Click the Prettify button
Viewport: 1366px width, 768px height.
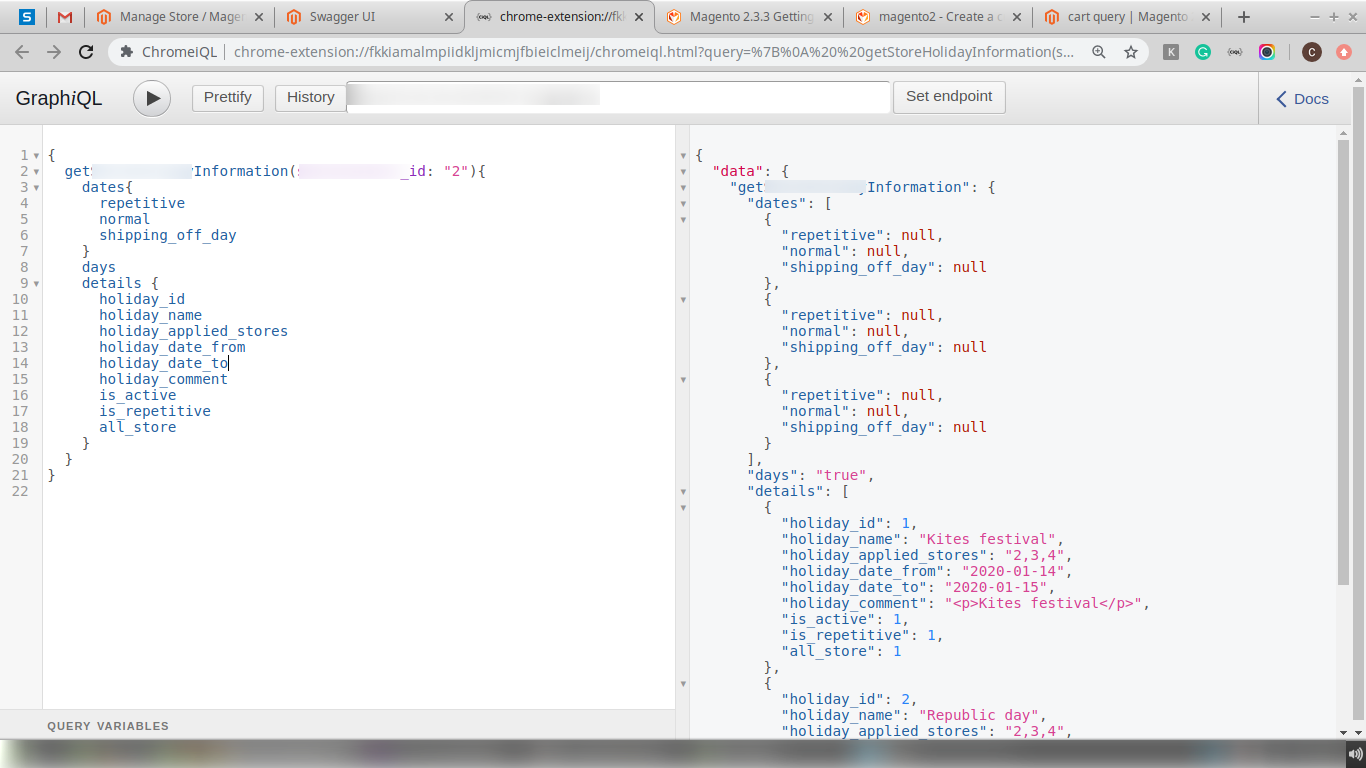tap(228, 97)
